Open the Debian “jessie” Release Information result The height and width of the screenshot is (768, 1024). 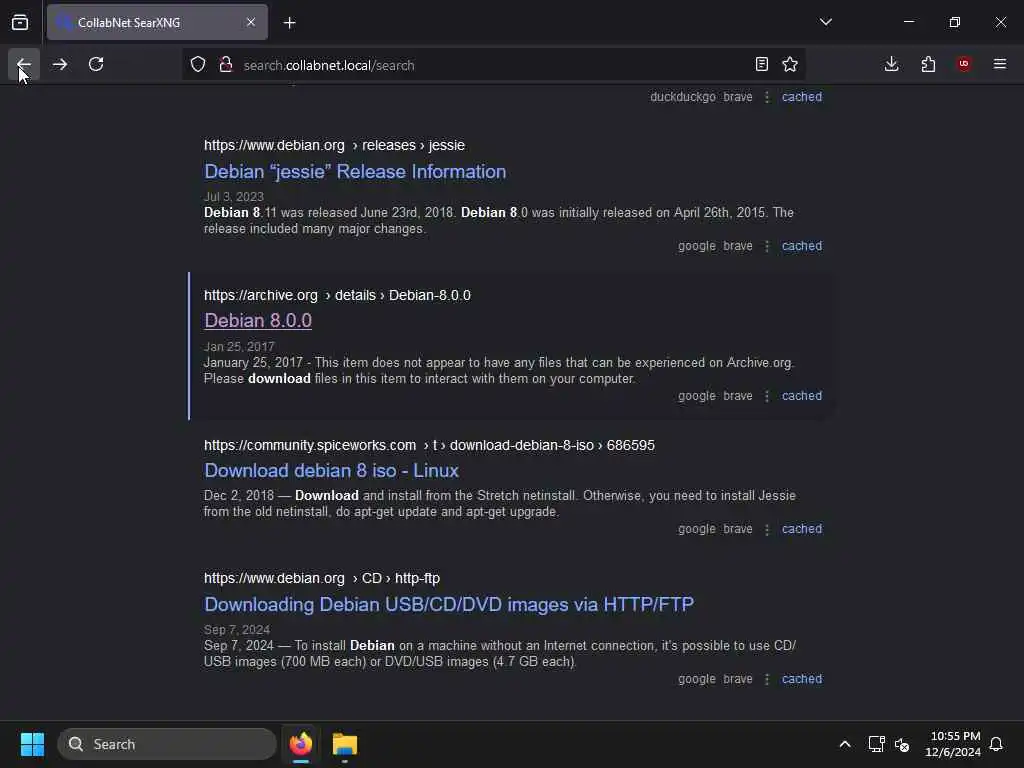355,171
